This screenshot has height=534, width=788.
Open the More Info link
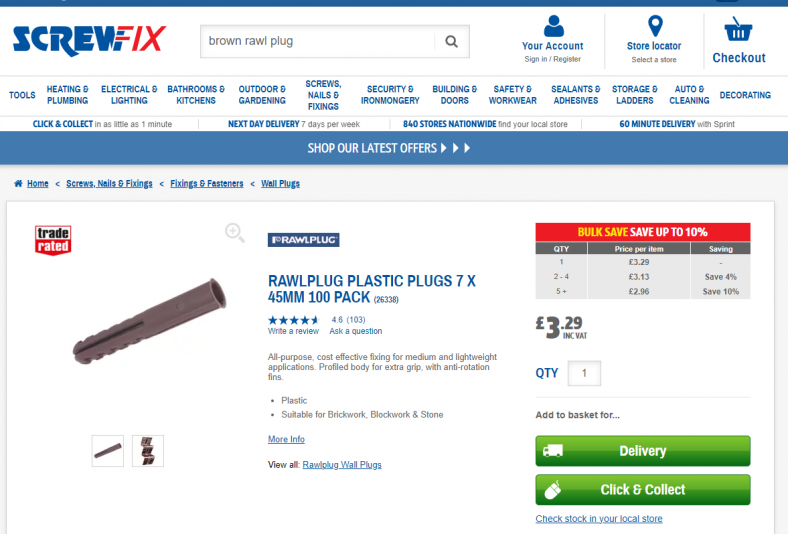[x=286, y=439]
